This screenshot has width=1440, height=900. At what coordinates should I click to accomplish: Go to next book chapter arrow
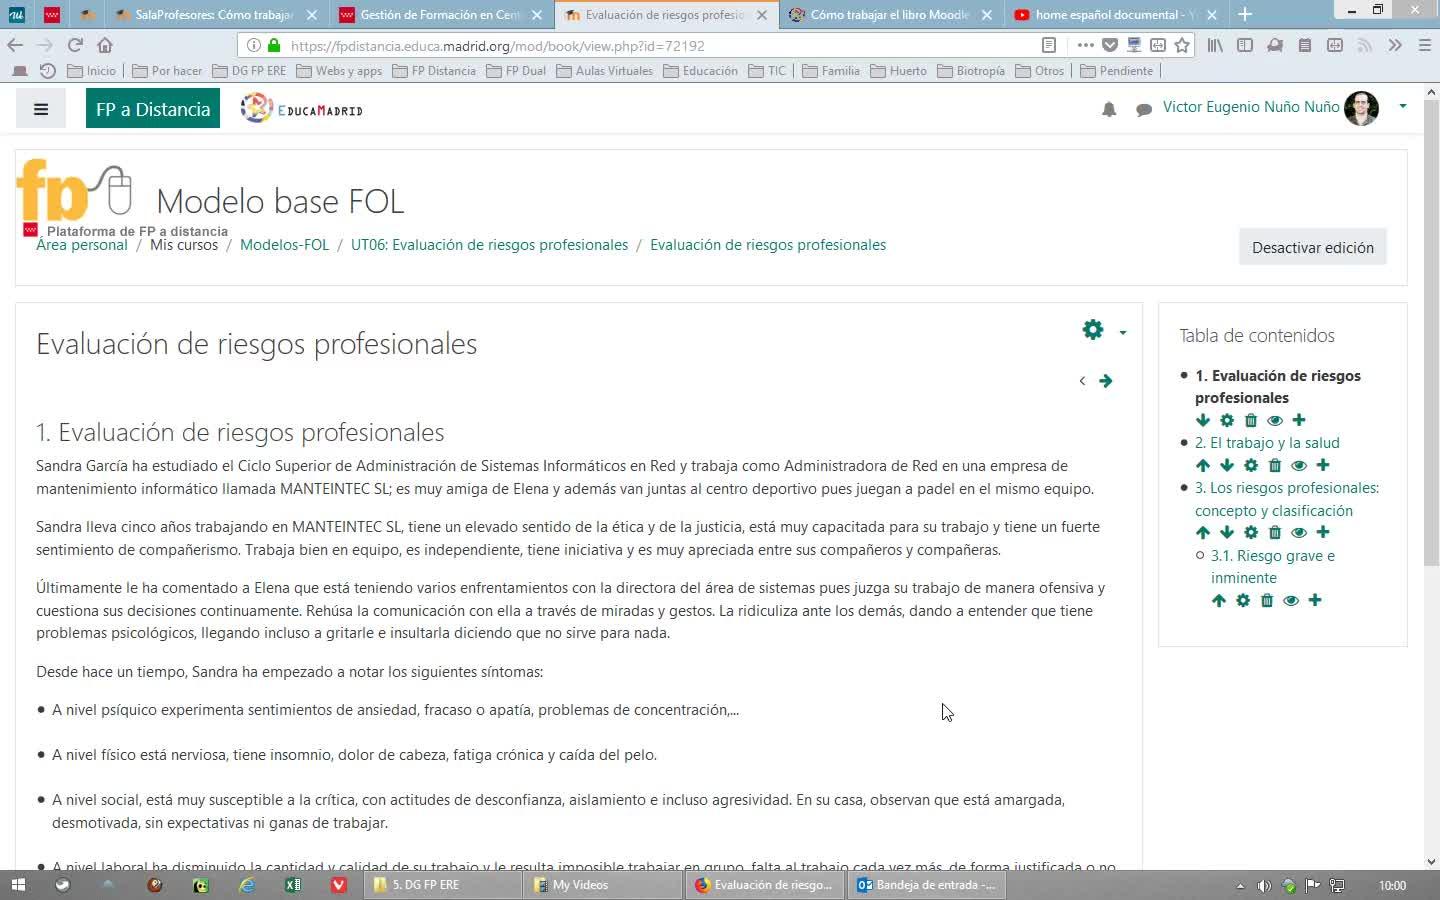[x=1106, y=380]
